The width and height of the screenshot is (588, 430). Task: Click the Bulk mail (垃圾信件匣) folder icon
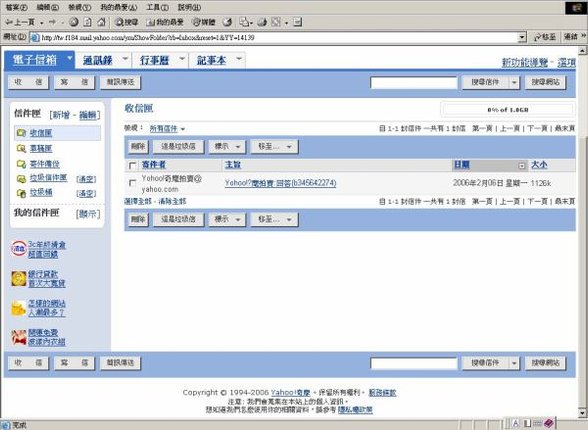pos(21,179)
